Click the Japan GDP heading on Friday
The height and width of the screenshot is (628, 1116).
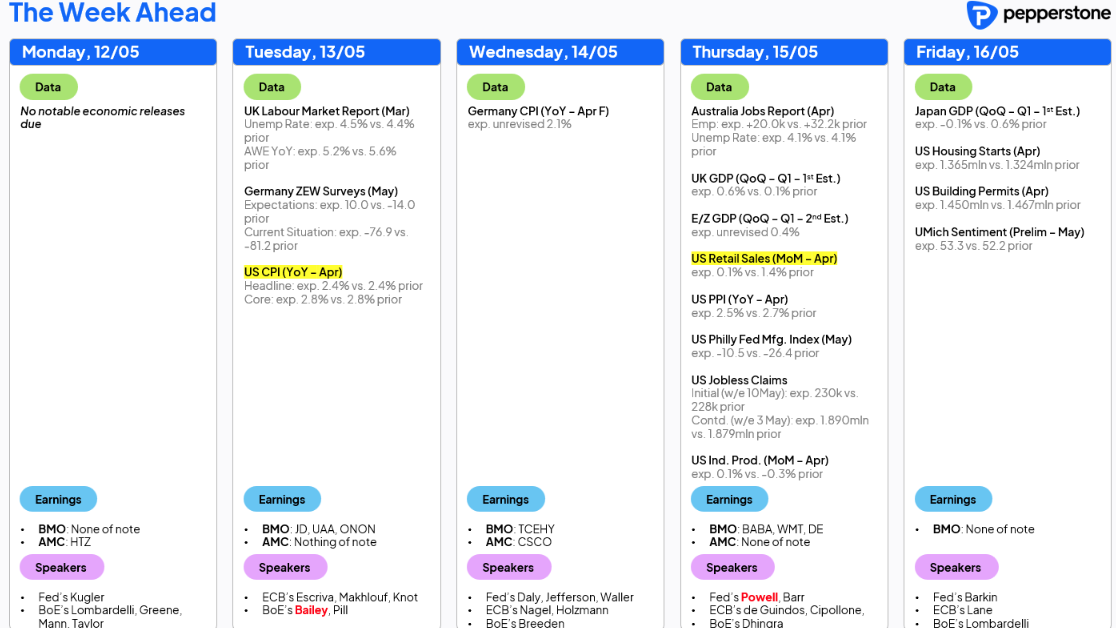[997, 111]
